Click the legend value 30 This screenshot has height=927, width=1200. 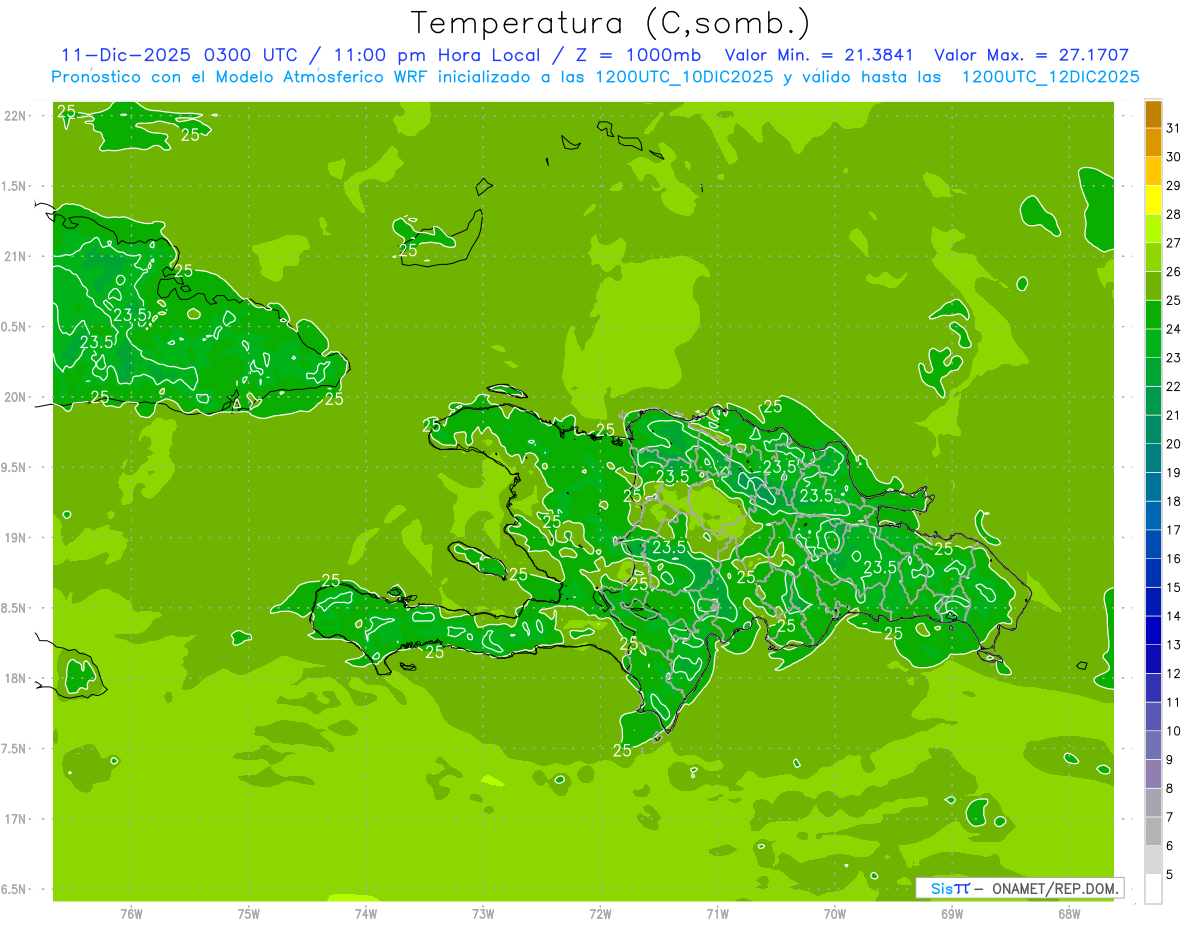pyautogui.click(x=1174, y=157)
